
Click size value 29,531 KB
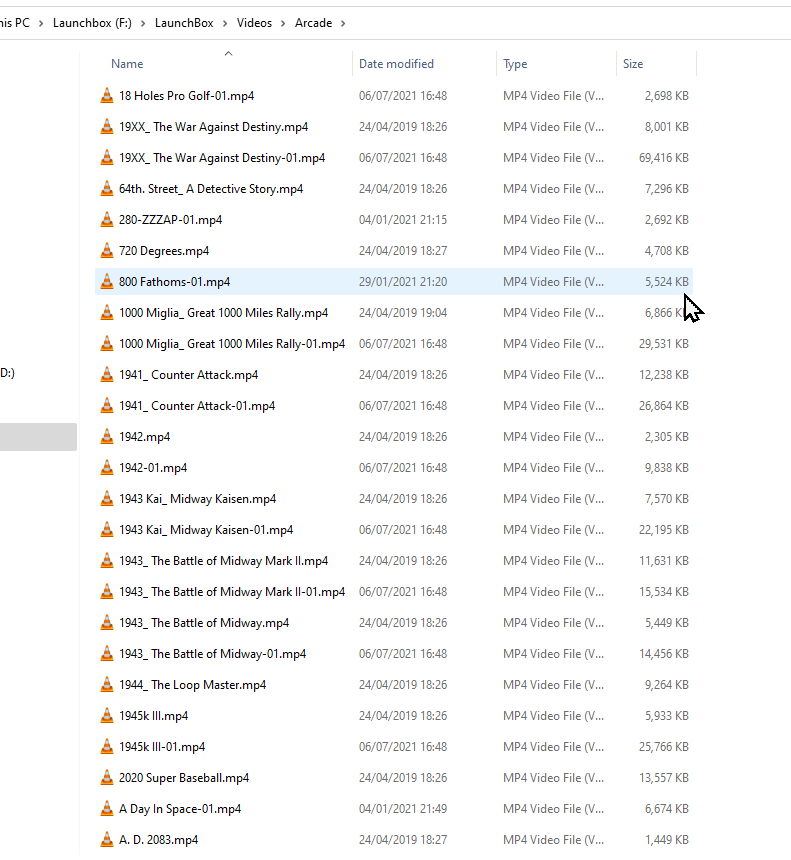[x=663, y=343]
